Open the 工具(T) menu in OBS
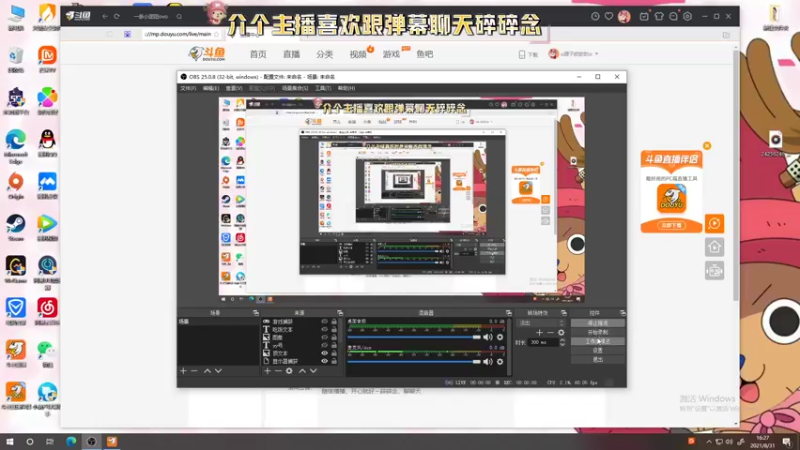800x450 pixels. (322, 88)
